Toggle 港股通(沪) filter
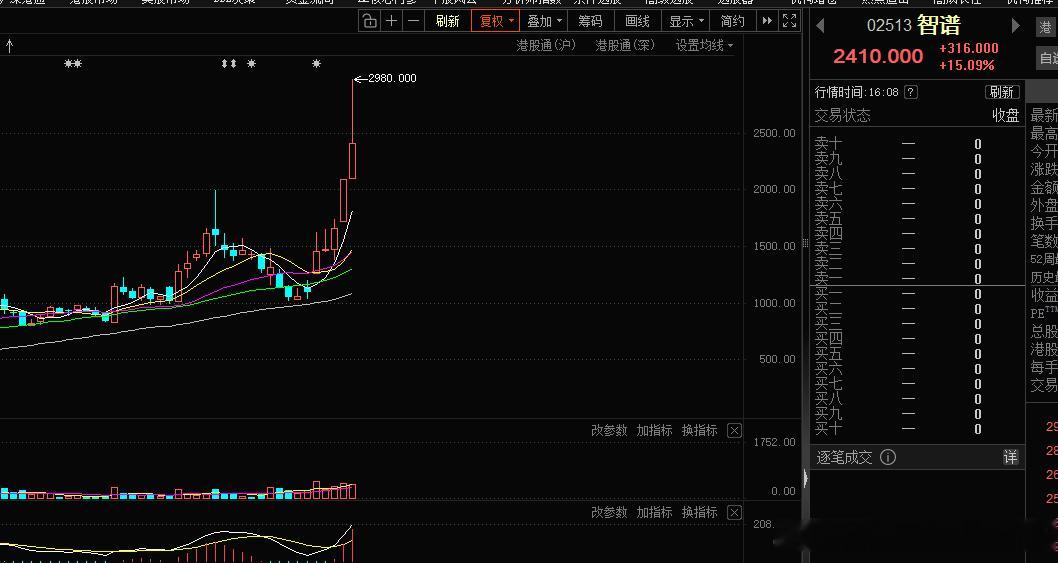The image size is (1058, 563). pos(546,45)
